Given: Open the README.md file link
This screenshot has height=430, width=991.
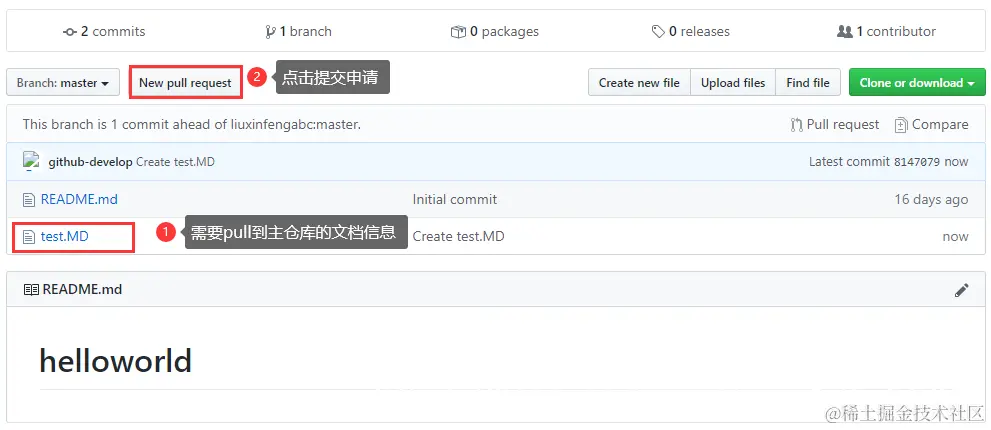Looking at the screenshot, I should (79, 199).
